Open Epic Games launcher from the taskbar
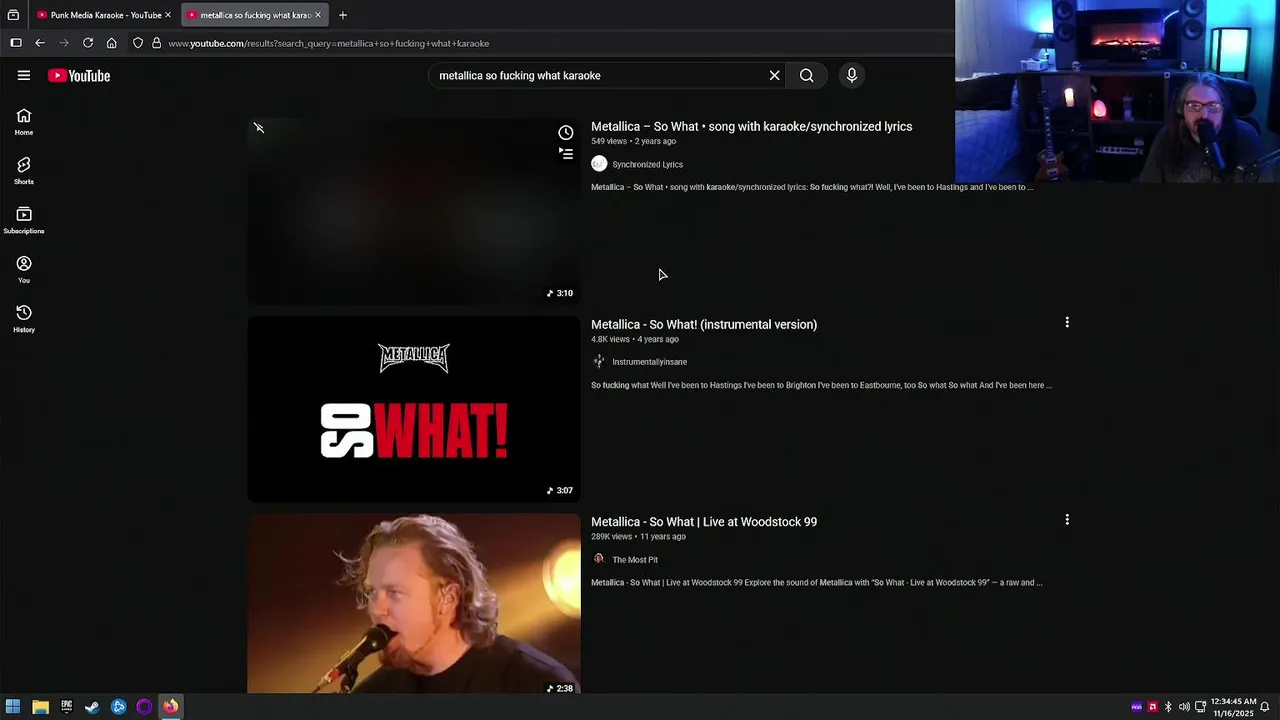The height and width of the screenshot is (720, 1280). pos(66,706)
